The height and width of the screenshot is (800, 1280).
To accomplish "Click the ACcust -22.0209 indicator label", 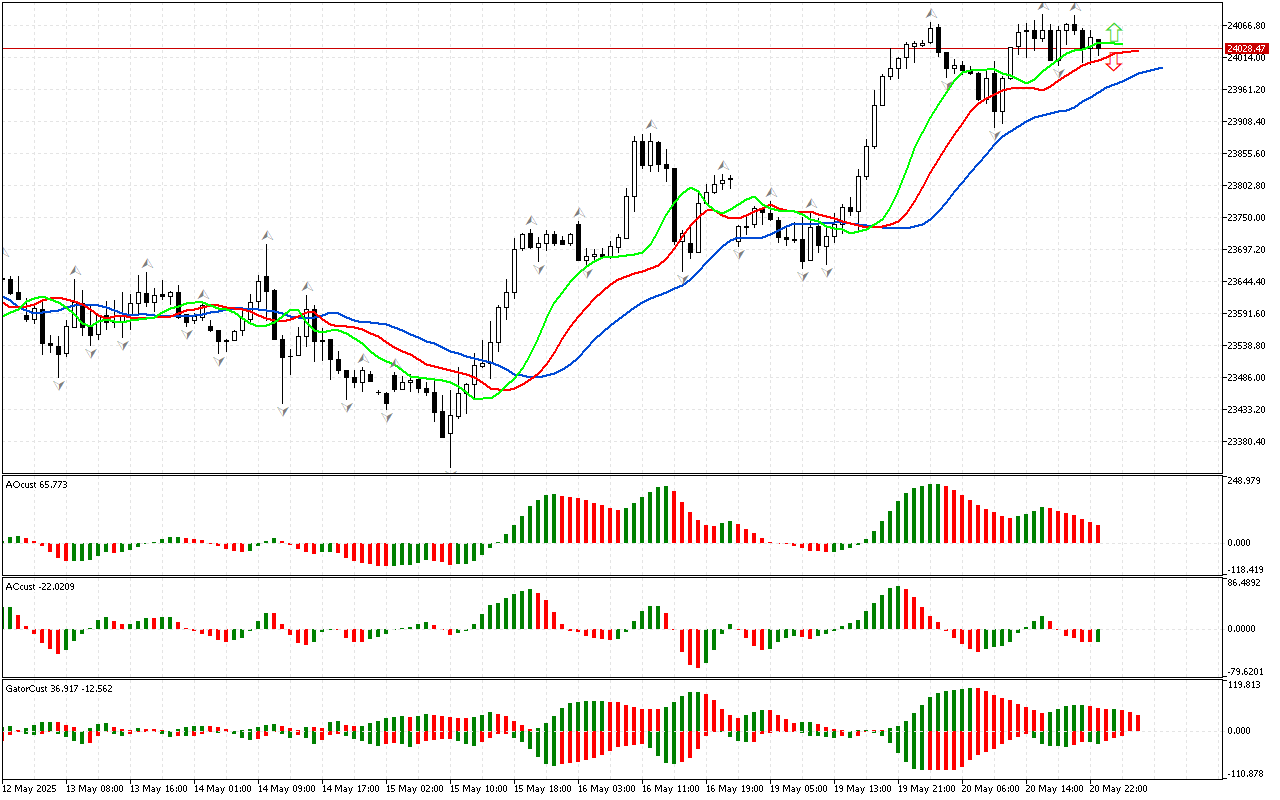I will point(39,586).
